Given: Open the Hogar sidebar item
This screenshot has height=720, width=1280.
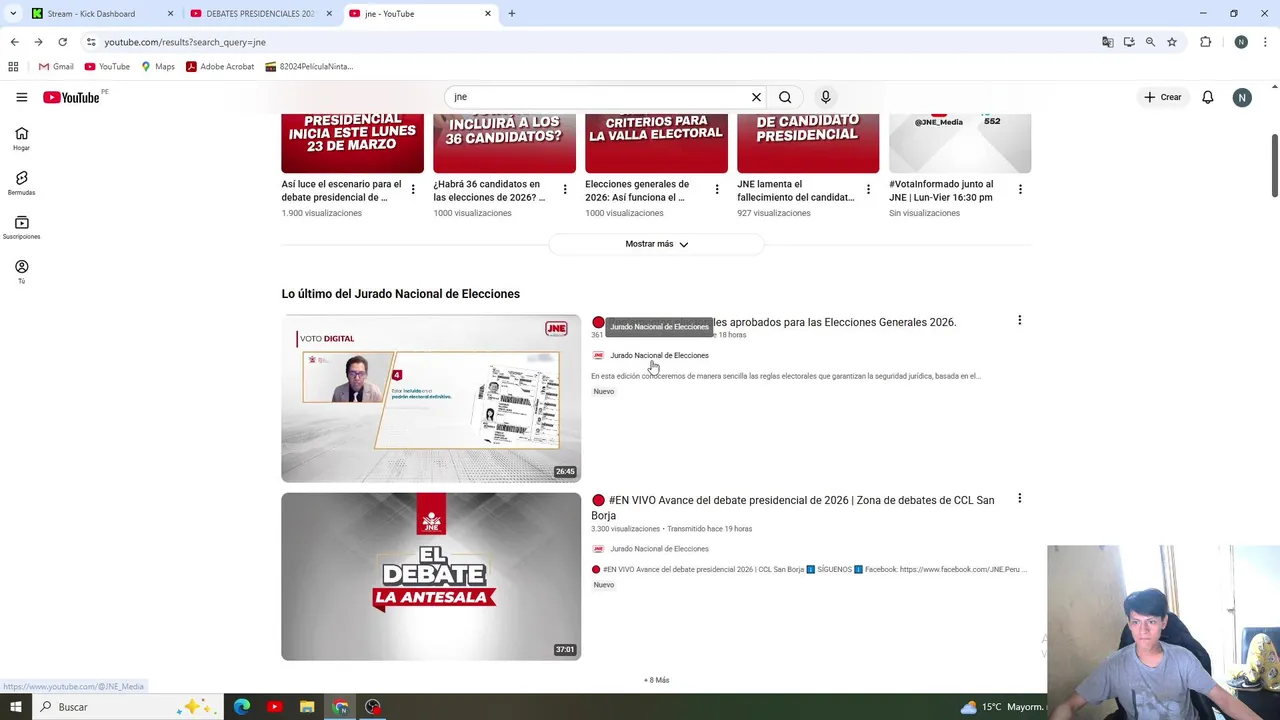Looking at the screenshot, I should pyautogui.click(x=21, y=139).
